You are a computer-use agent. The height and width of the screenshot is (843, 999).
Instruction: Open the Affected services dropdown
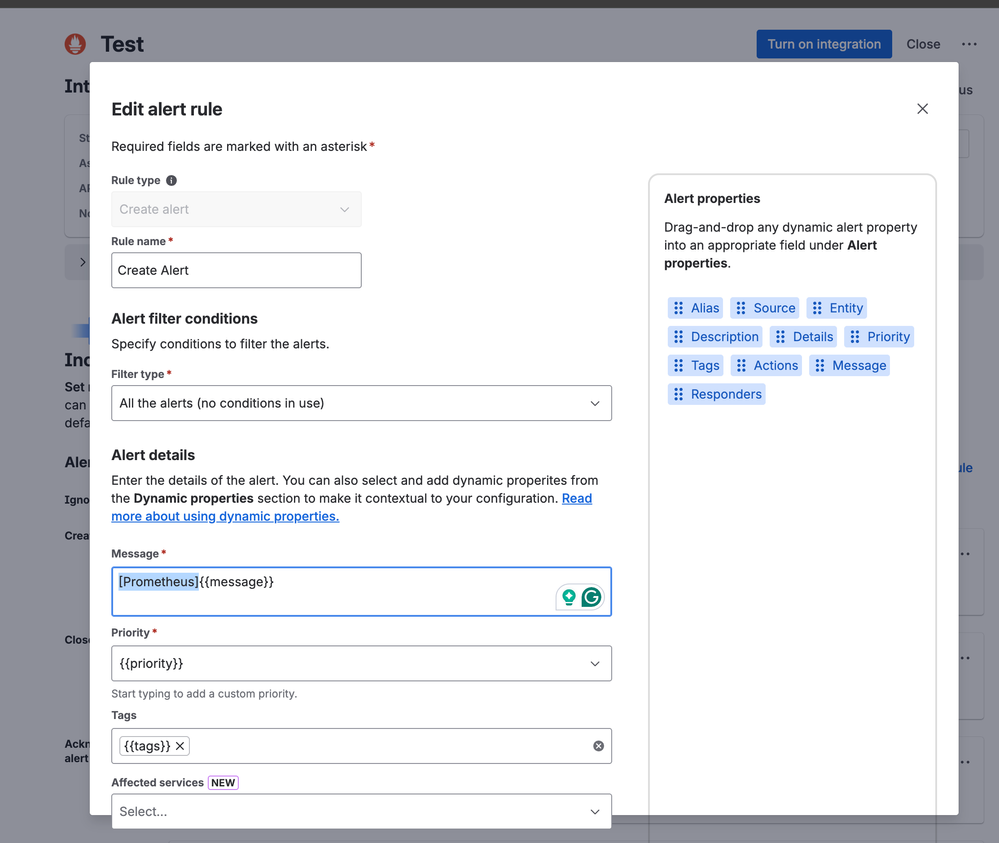point(361,811)
